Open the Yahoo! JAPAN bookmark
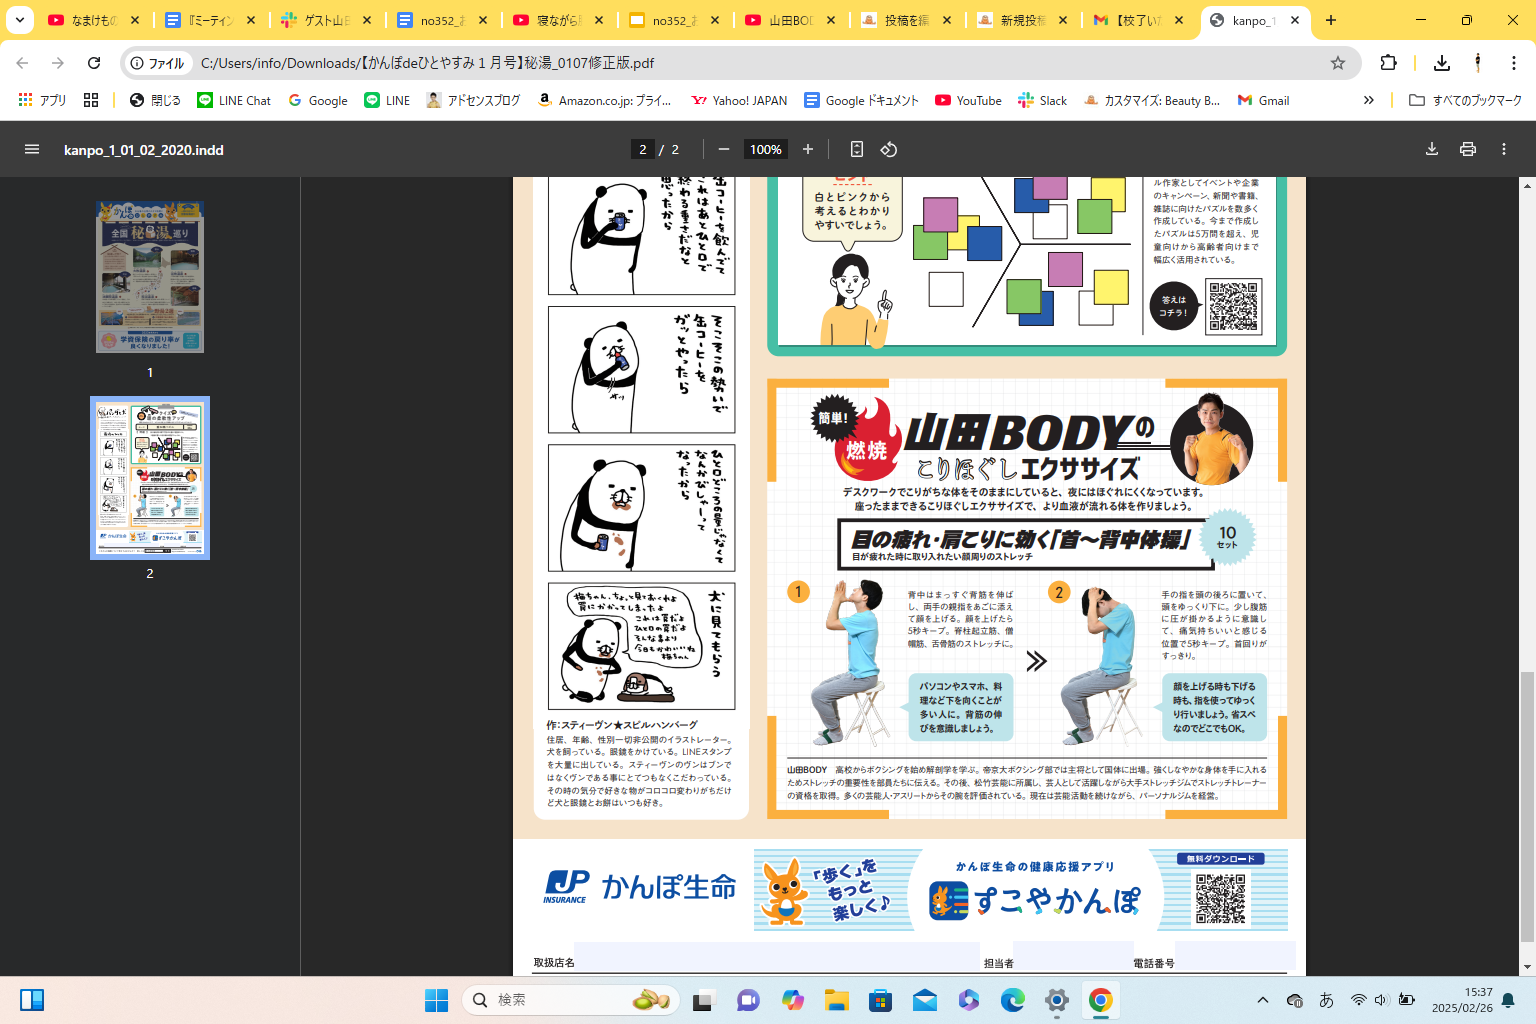The width and height of the screenshot is (1536, 1024). pos(739,100)
